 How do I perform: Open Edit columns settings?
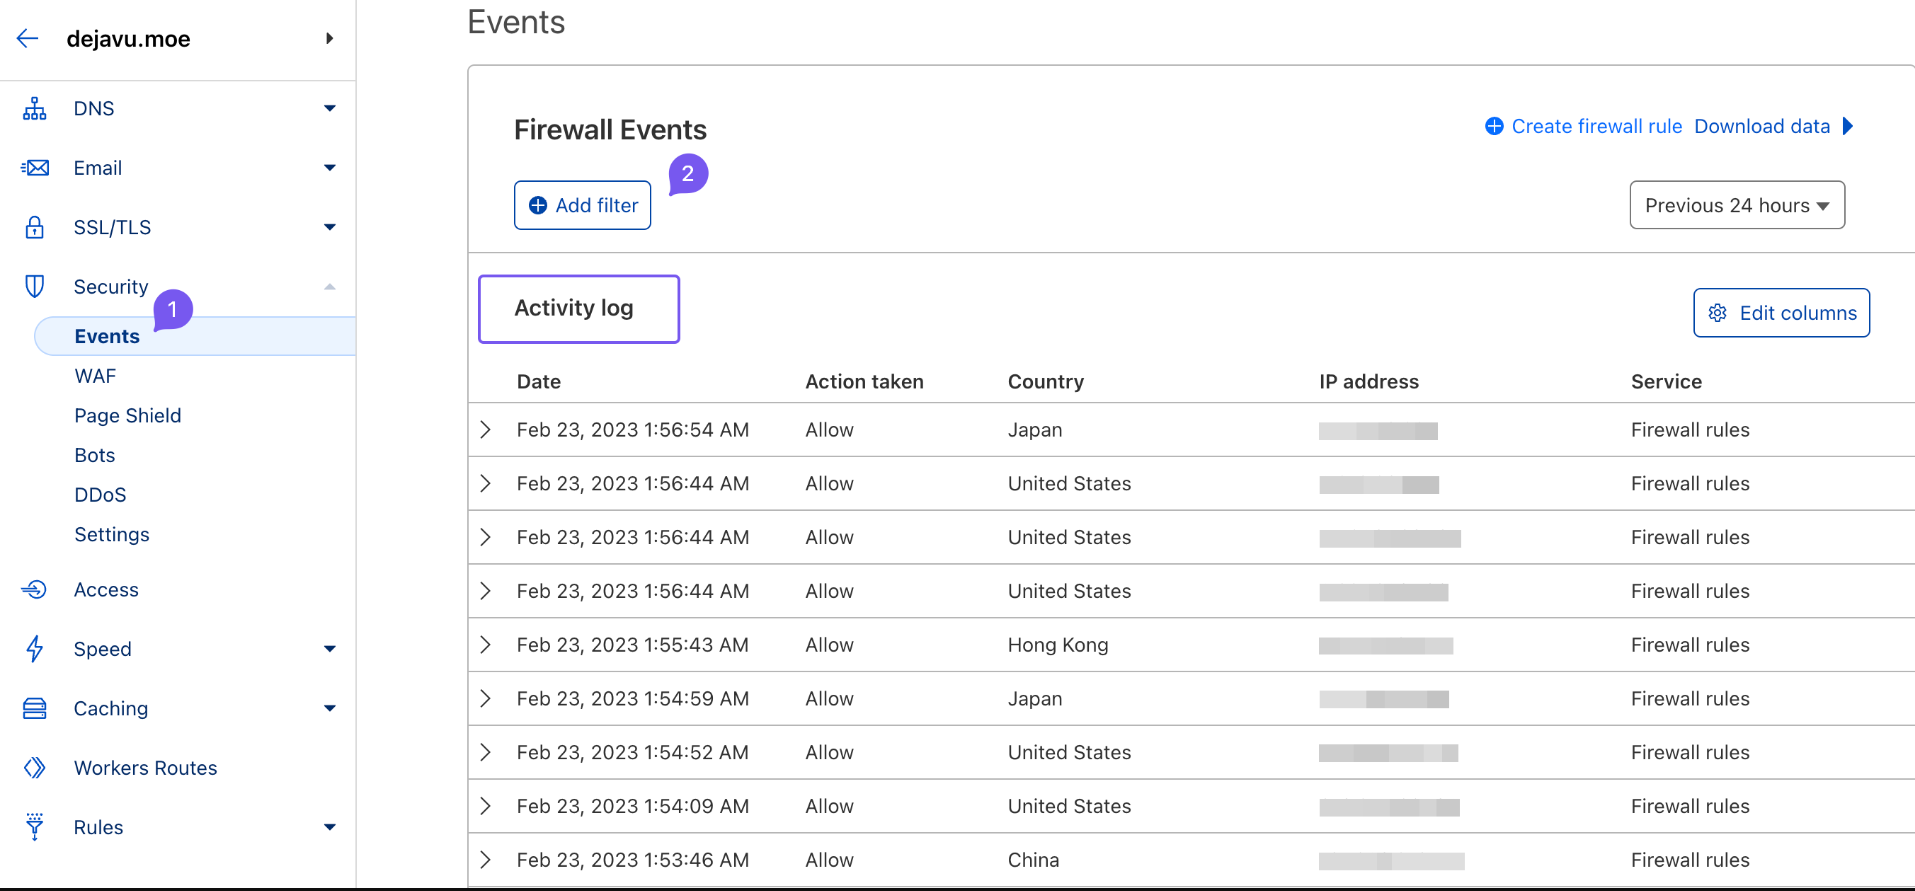pyautogui.click(x=1781, y=313)
